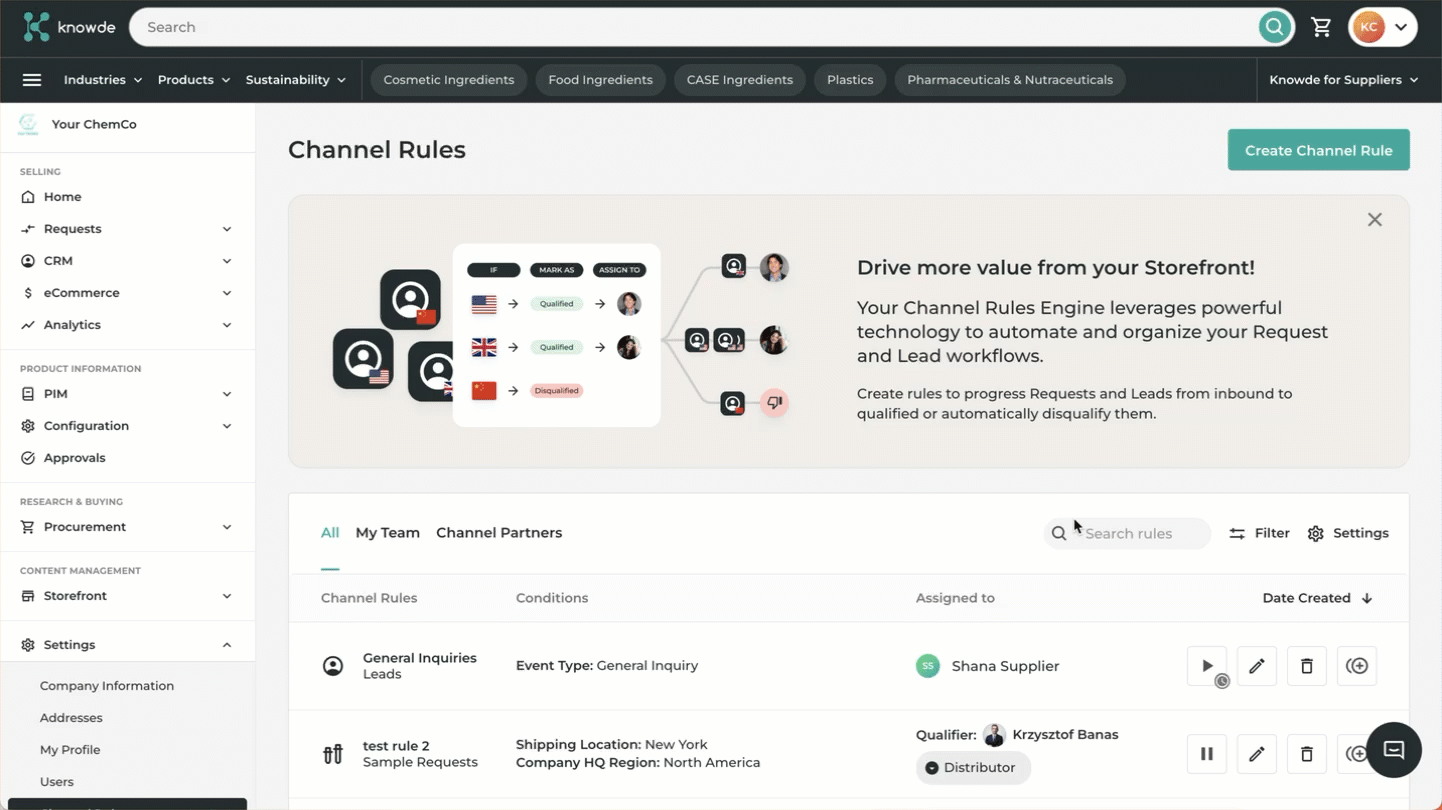The height and width of the screenshot is (810, 1442).
Task: Switch to My Team tab
Action: [388, 533]
